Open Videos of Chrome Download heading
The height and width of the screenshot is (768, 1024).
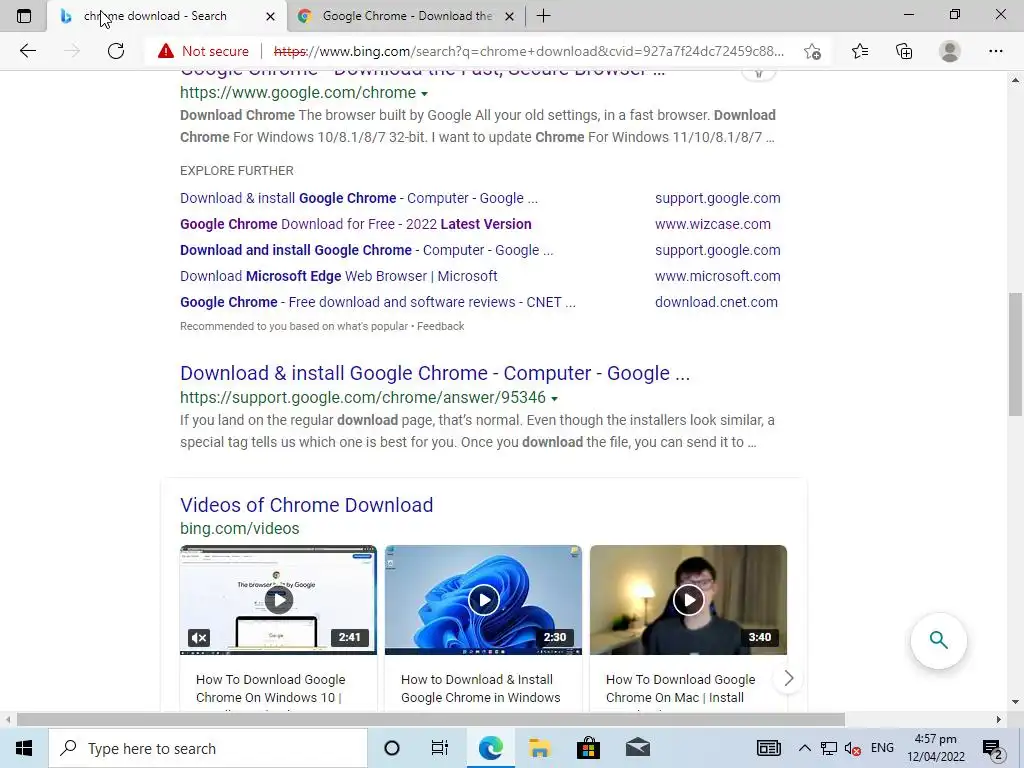coord(306,505)
